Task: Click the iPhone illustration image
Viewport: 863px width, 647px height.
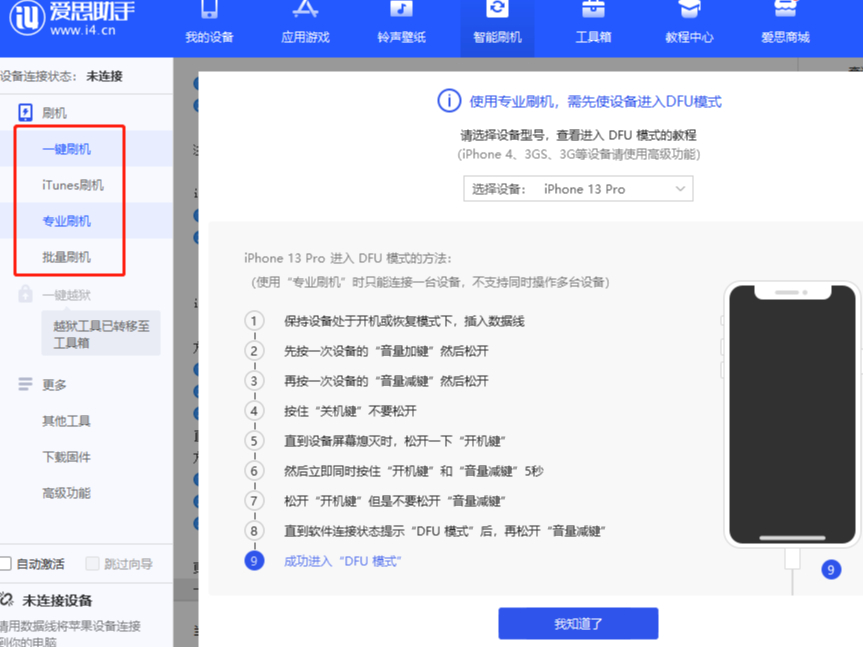Action: 792,414
